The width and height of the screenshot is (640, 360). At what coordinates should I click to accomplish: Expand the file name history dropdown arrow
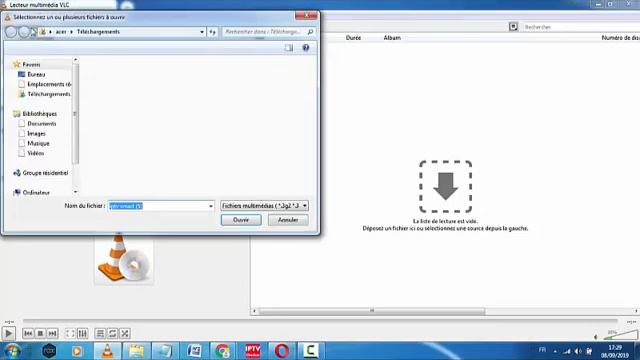[x=211, y=206]
